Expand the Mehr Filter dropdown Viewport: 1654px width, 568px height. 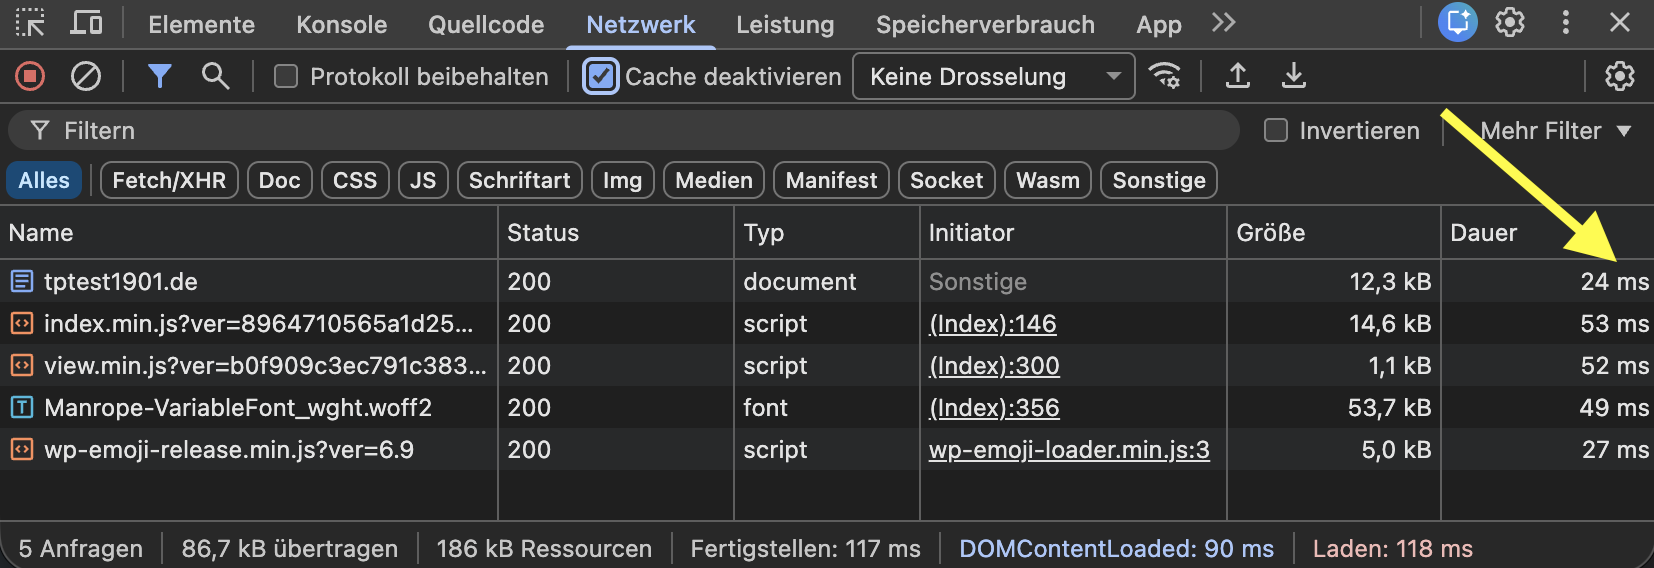(x=1555, y=131)
